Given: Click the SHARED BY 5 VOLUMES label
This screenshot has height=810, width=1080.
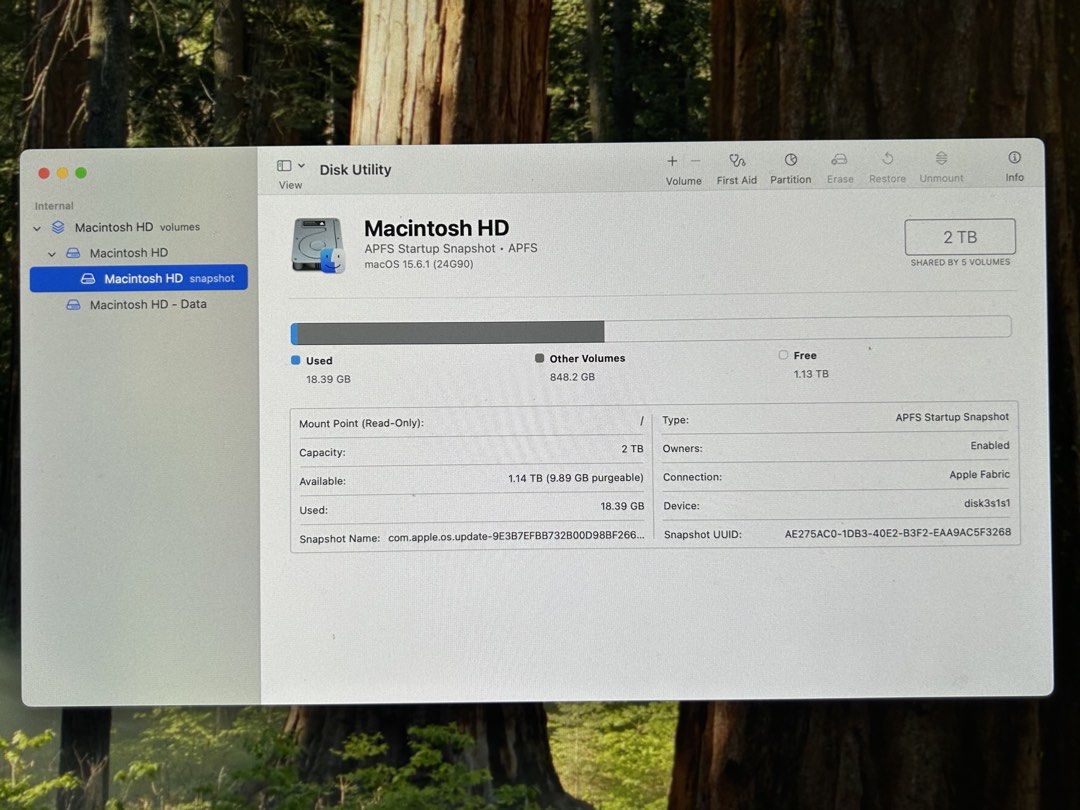Looking at the screenshot, I should (x=960, y=262).
